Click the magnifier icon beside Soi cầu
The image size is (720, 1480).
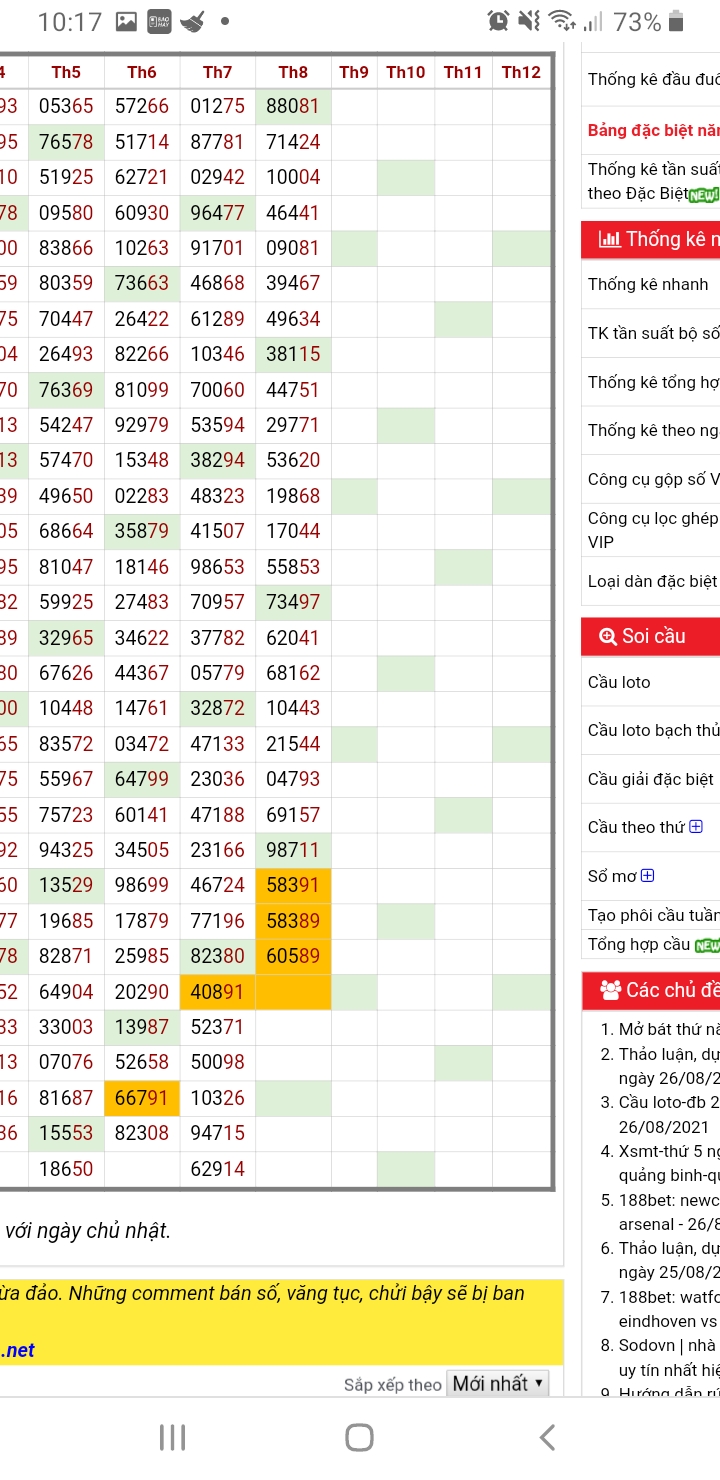click(x=607, y=636)
